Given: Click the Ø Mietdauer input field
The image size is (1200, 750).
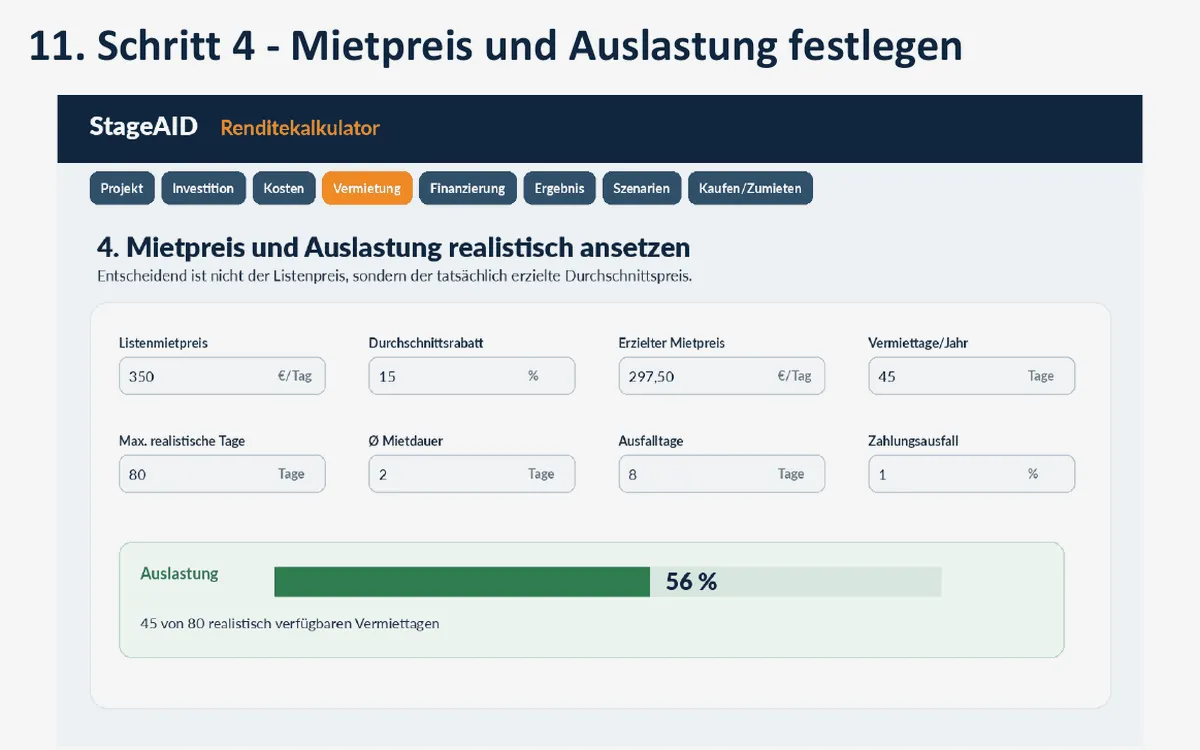Looking at the screenshot, I should pos(472,474).
